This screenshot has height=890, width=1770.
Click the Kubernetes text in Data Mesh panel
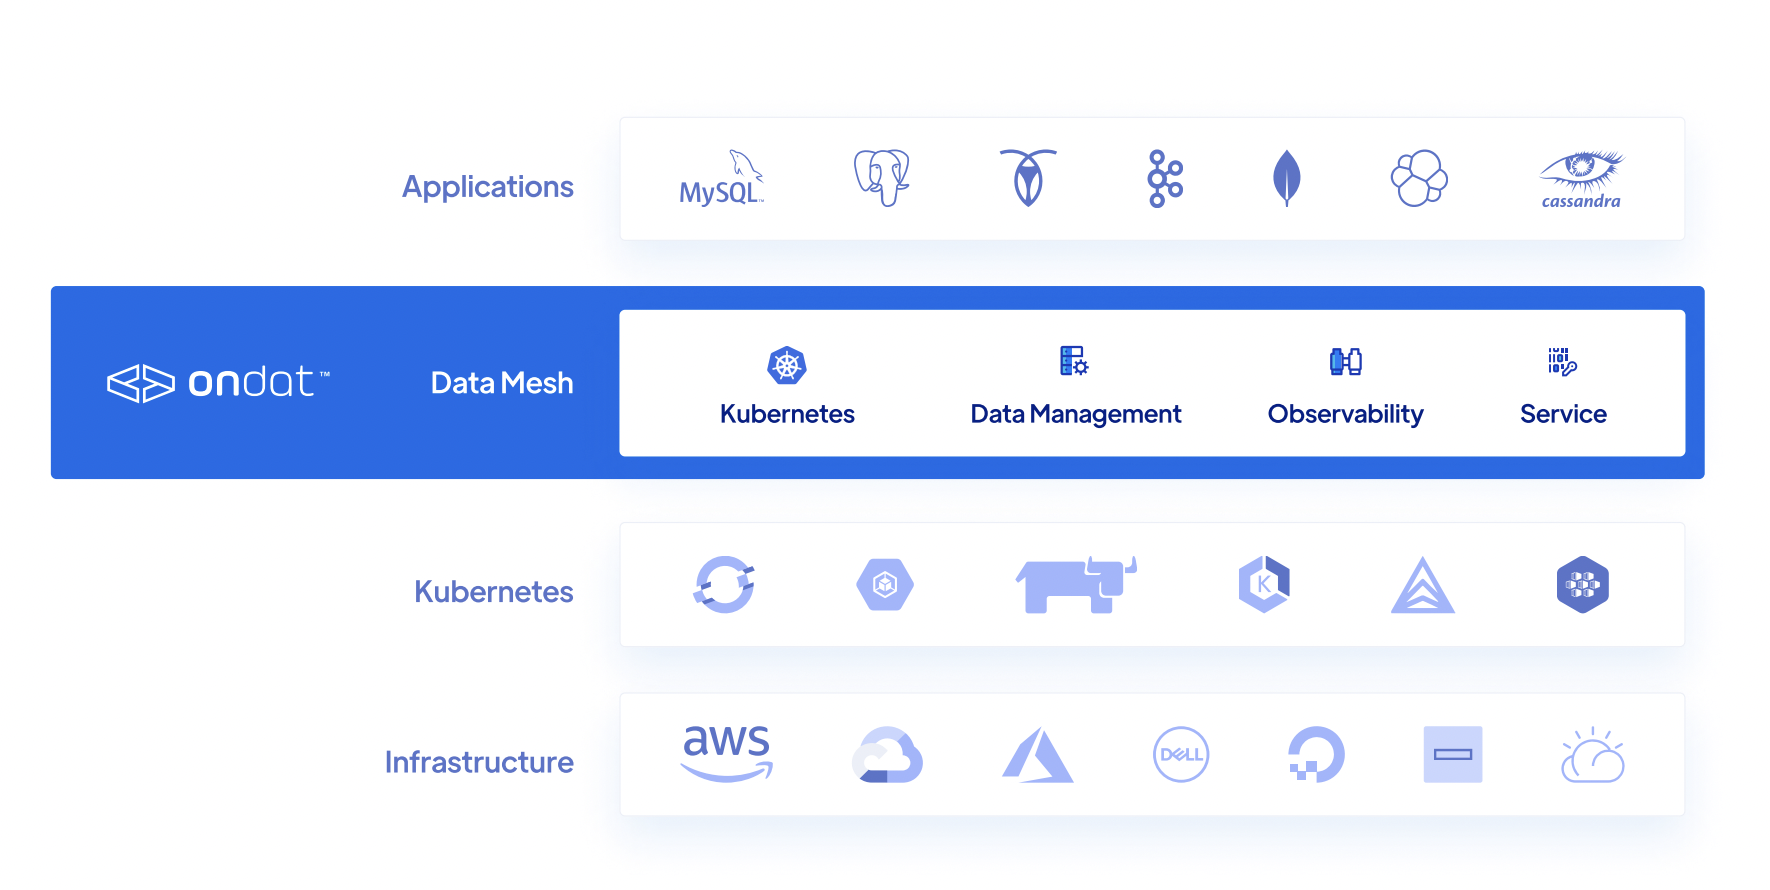pyautogui.click(x=787, y=414)
